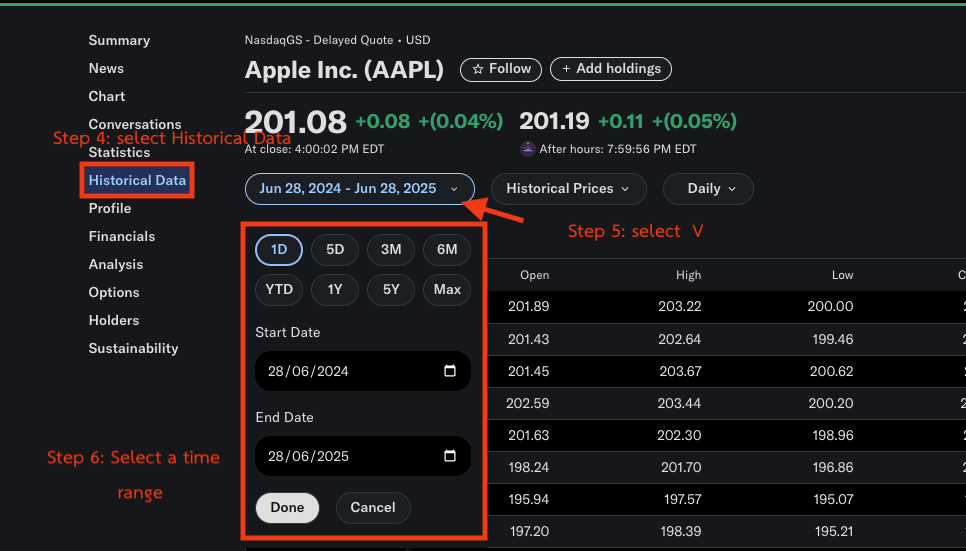This screenshot has height=551, width=966.
Task: Open the Statistics sidebar item
Action: pos(119,153)
